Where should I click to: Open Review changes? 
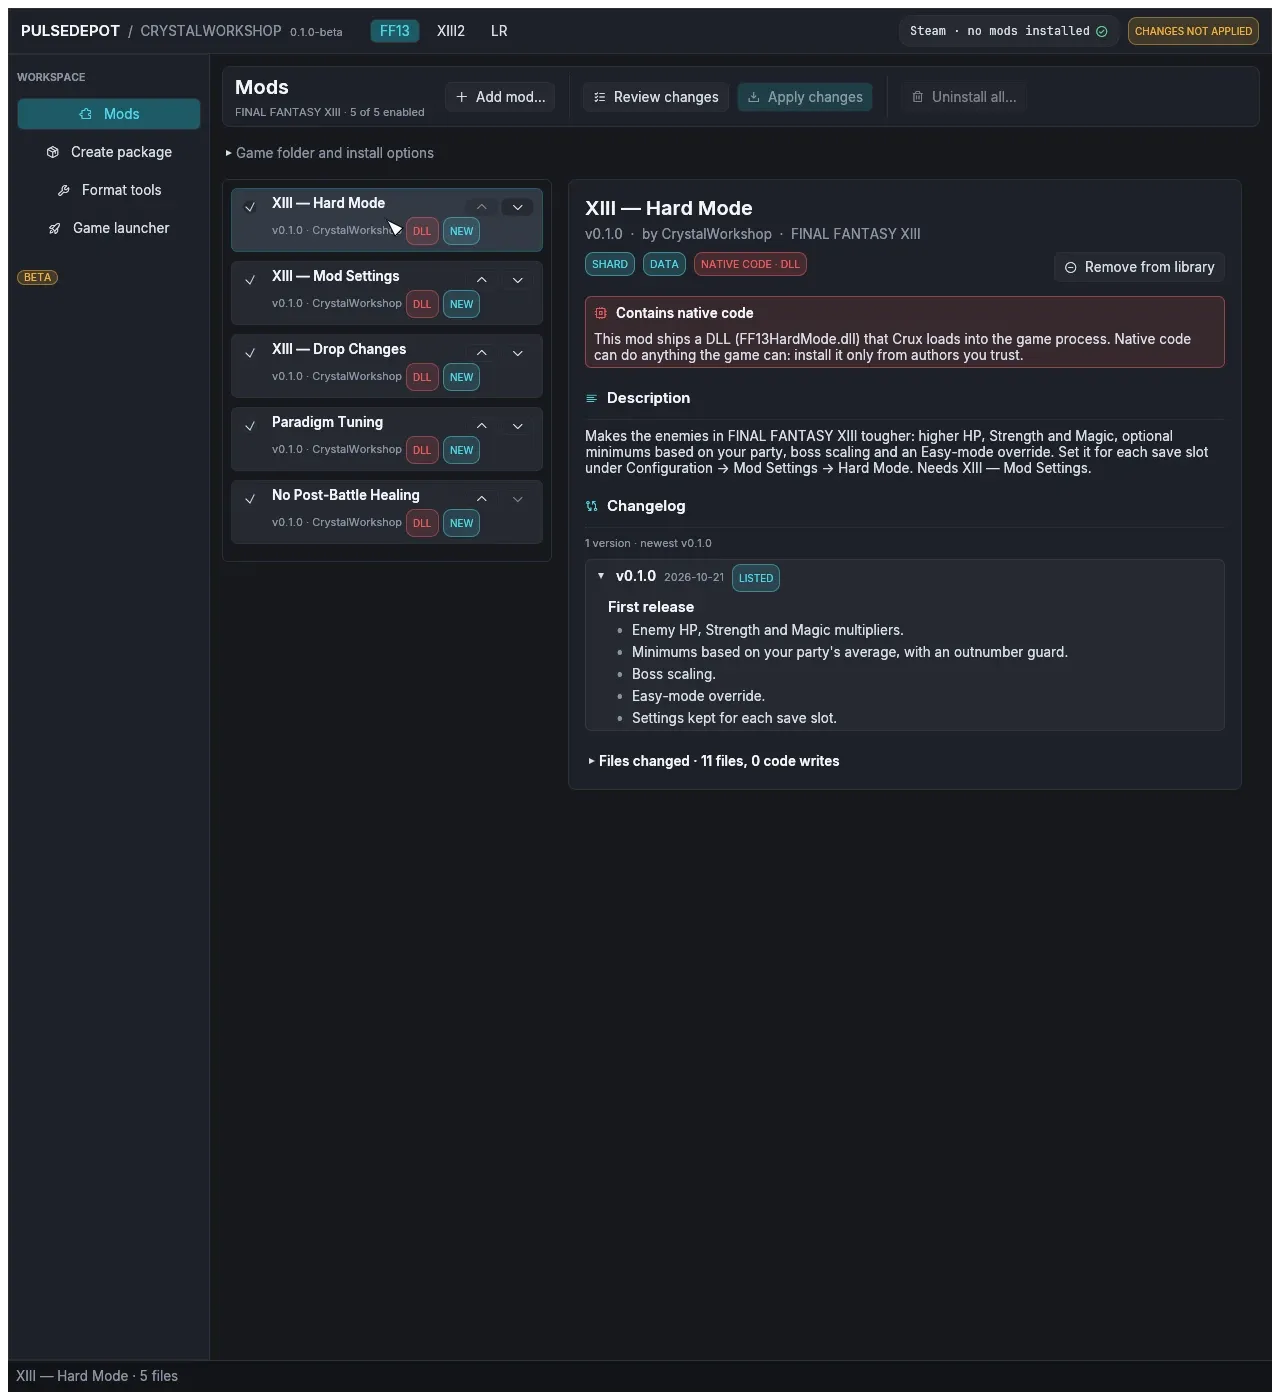pos(656,97)
